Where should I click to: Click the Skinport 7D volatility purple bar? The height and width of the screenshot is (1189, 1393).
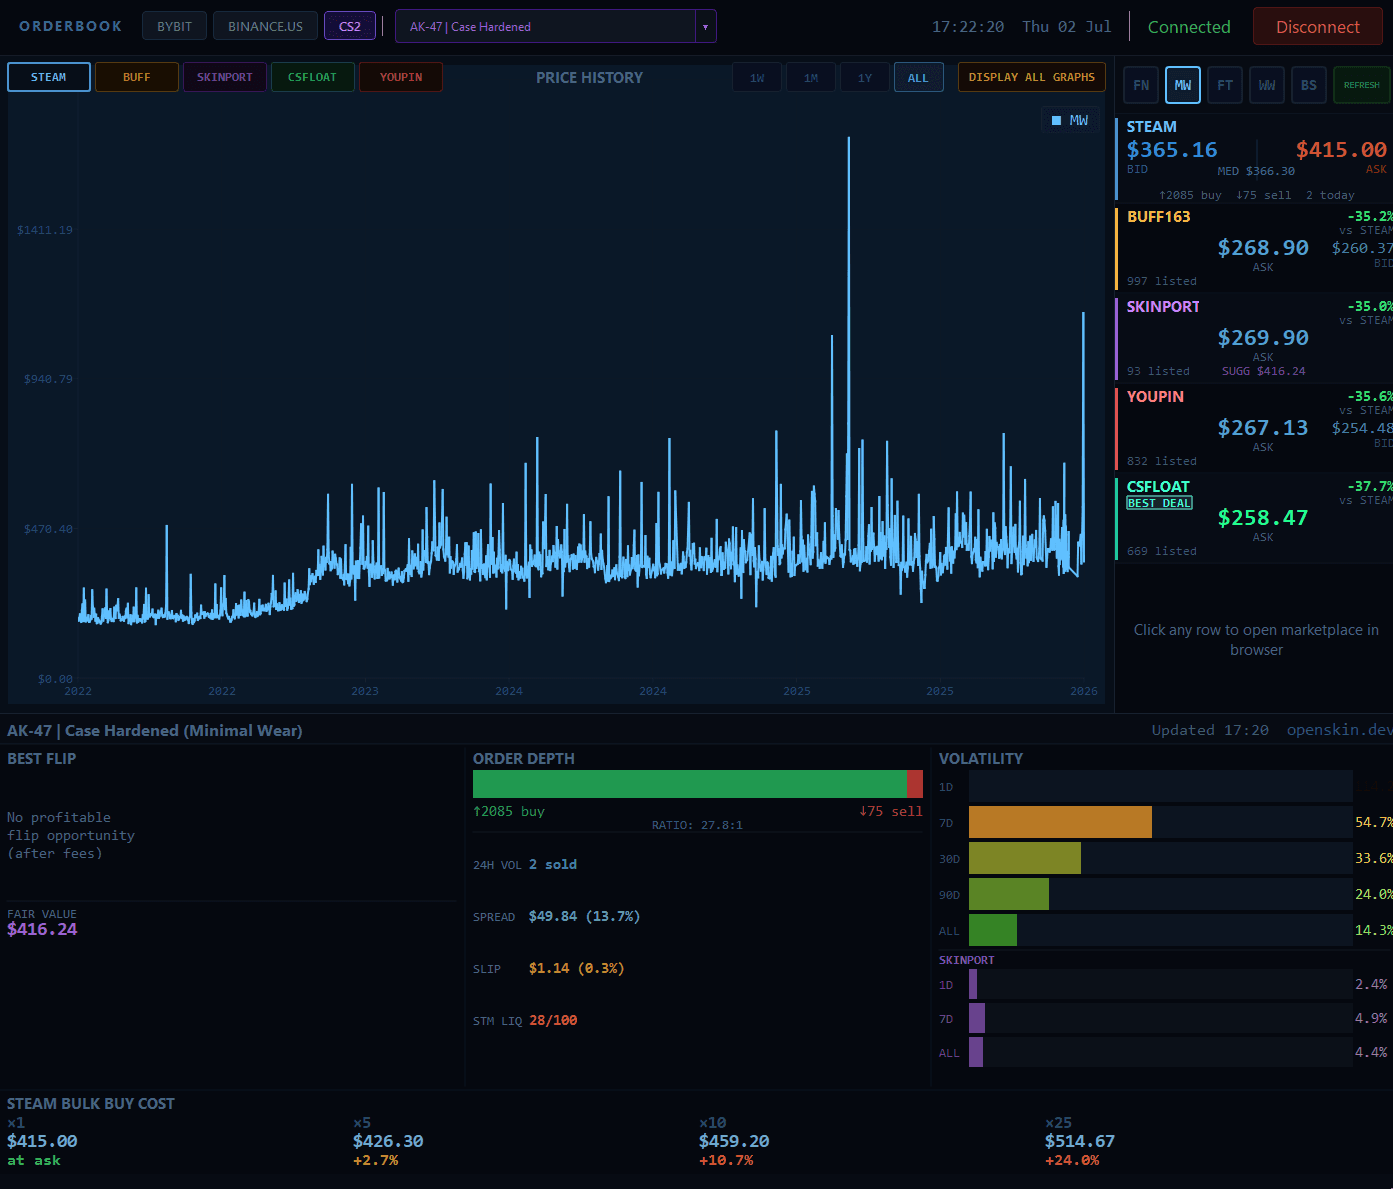(977, 1018)
